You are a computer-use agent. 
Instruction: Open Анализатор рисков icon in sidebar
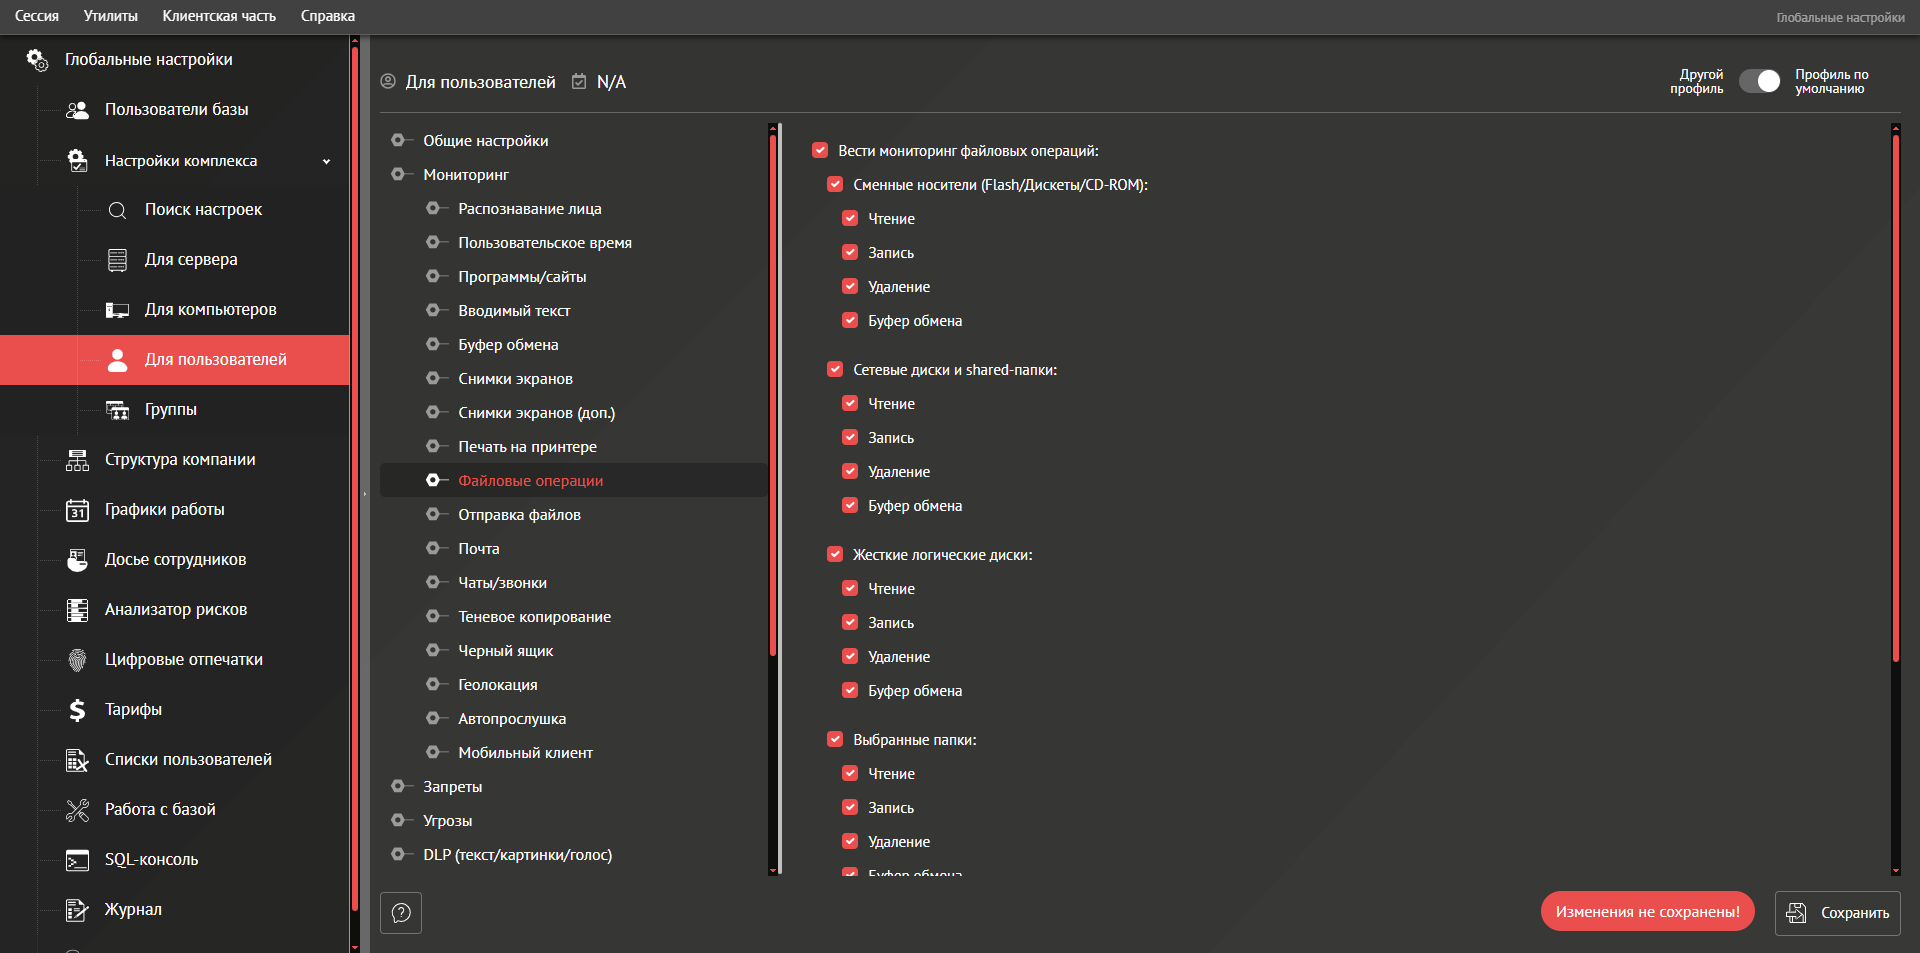click(x=77, y=610)
